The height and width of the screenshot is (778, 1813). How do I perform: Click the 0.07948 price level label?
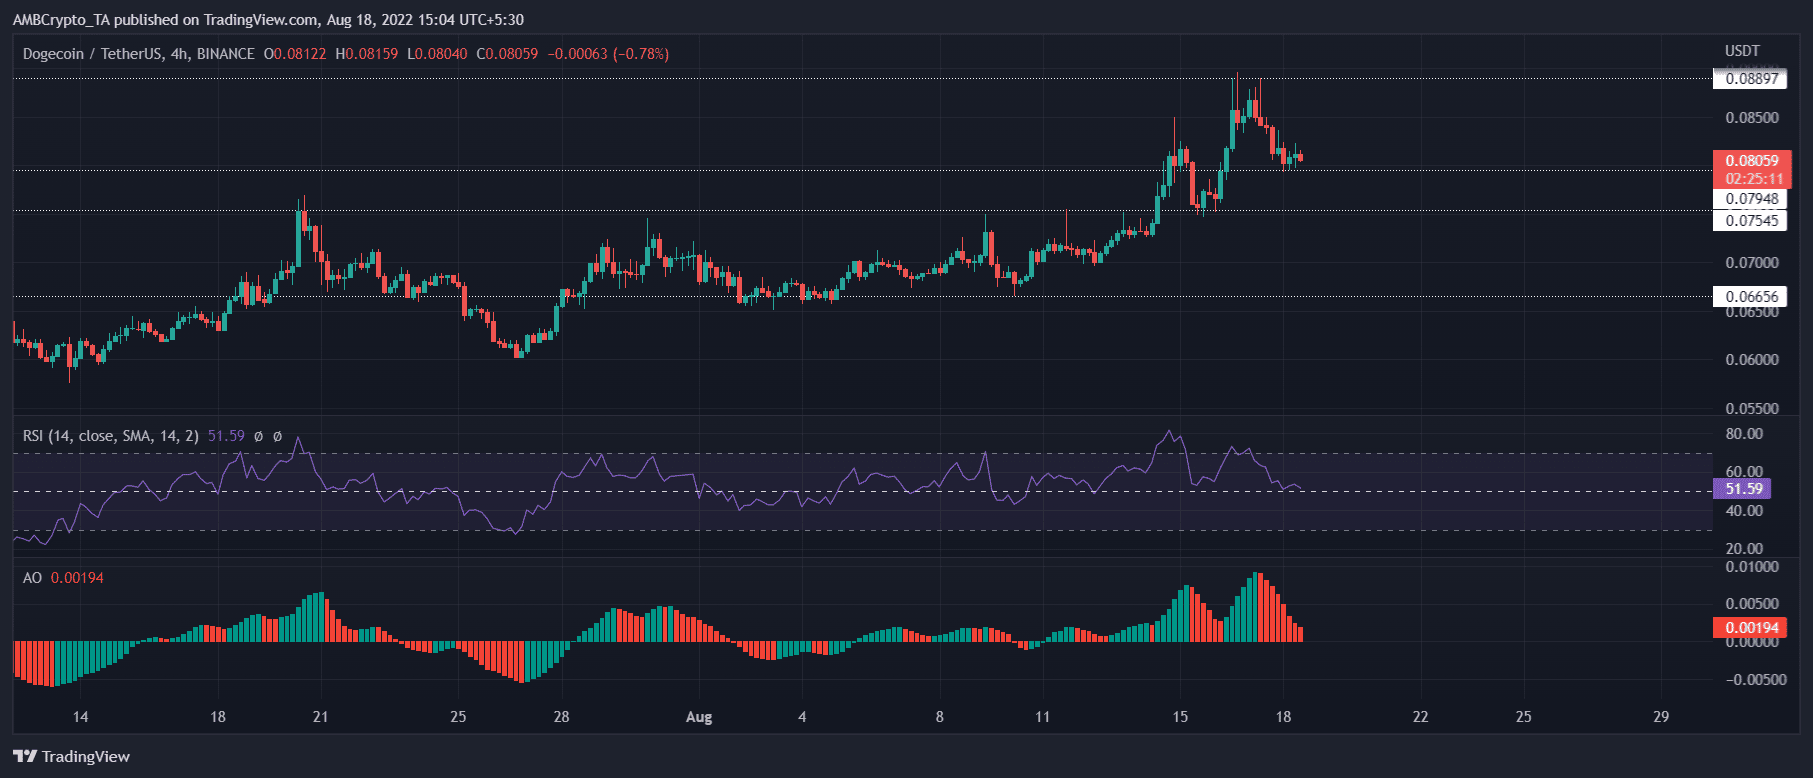coord(1750,199)
